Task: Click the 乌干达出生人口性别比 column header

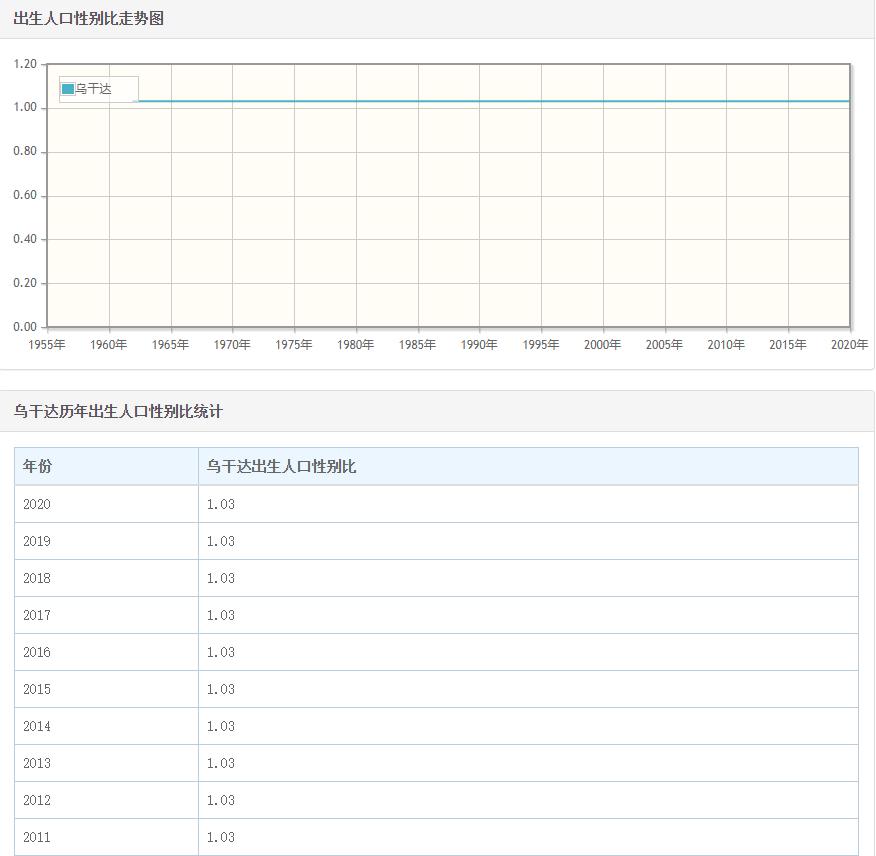Action: [280, 466]
